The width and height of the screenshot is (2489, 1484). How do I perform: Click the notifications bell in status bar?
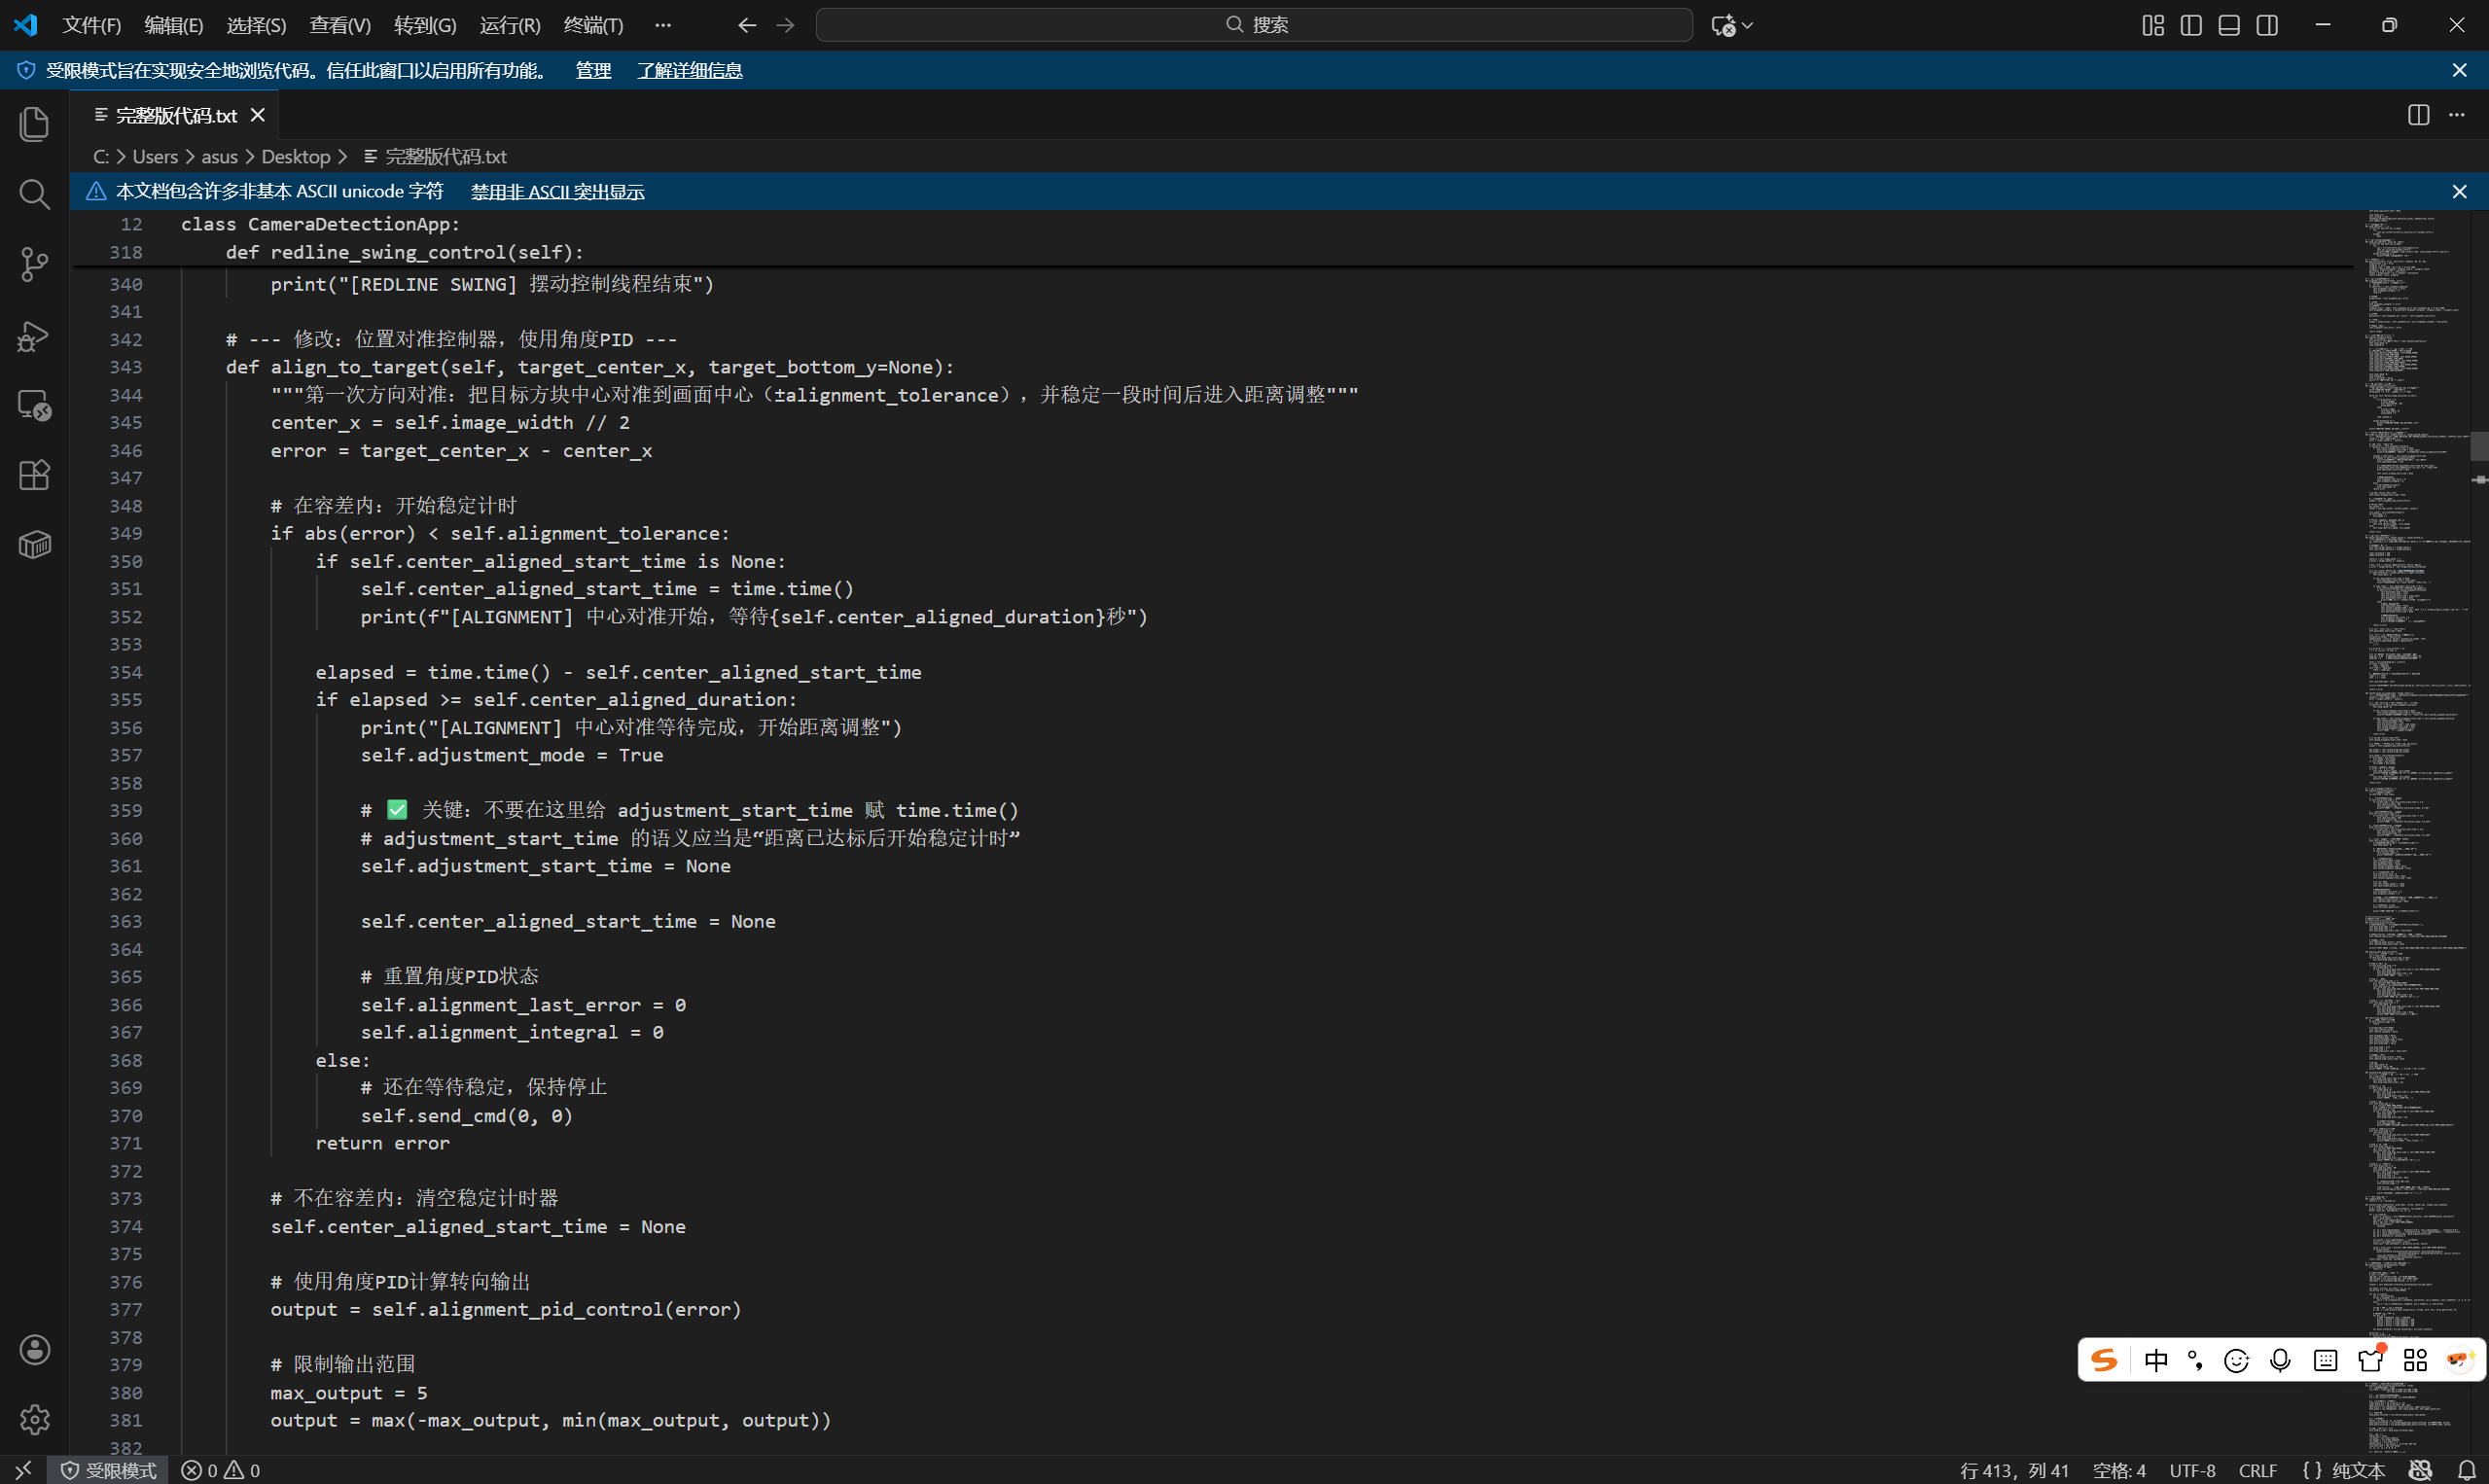click(x=2466, y=1470)
